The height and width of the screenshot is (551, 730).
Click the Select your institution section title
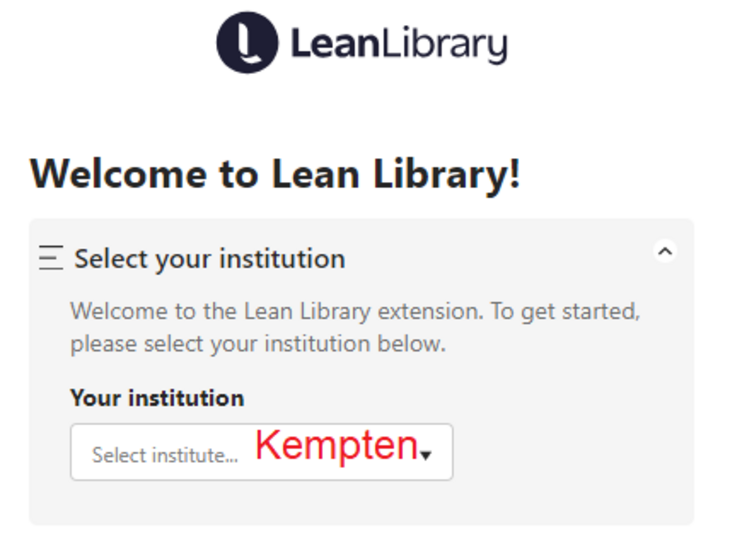209,259
